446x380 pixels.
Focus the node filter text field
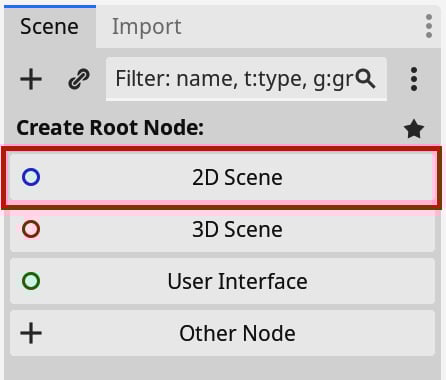(x=246, y=79)
